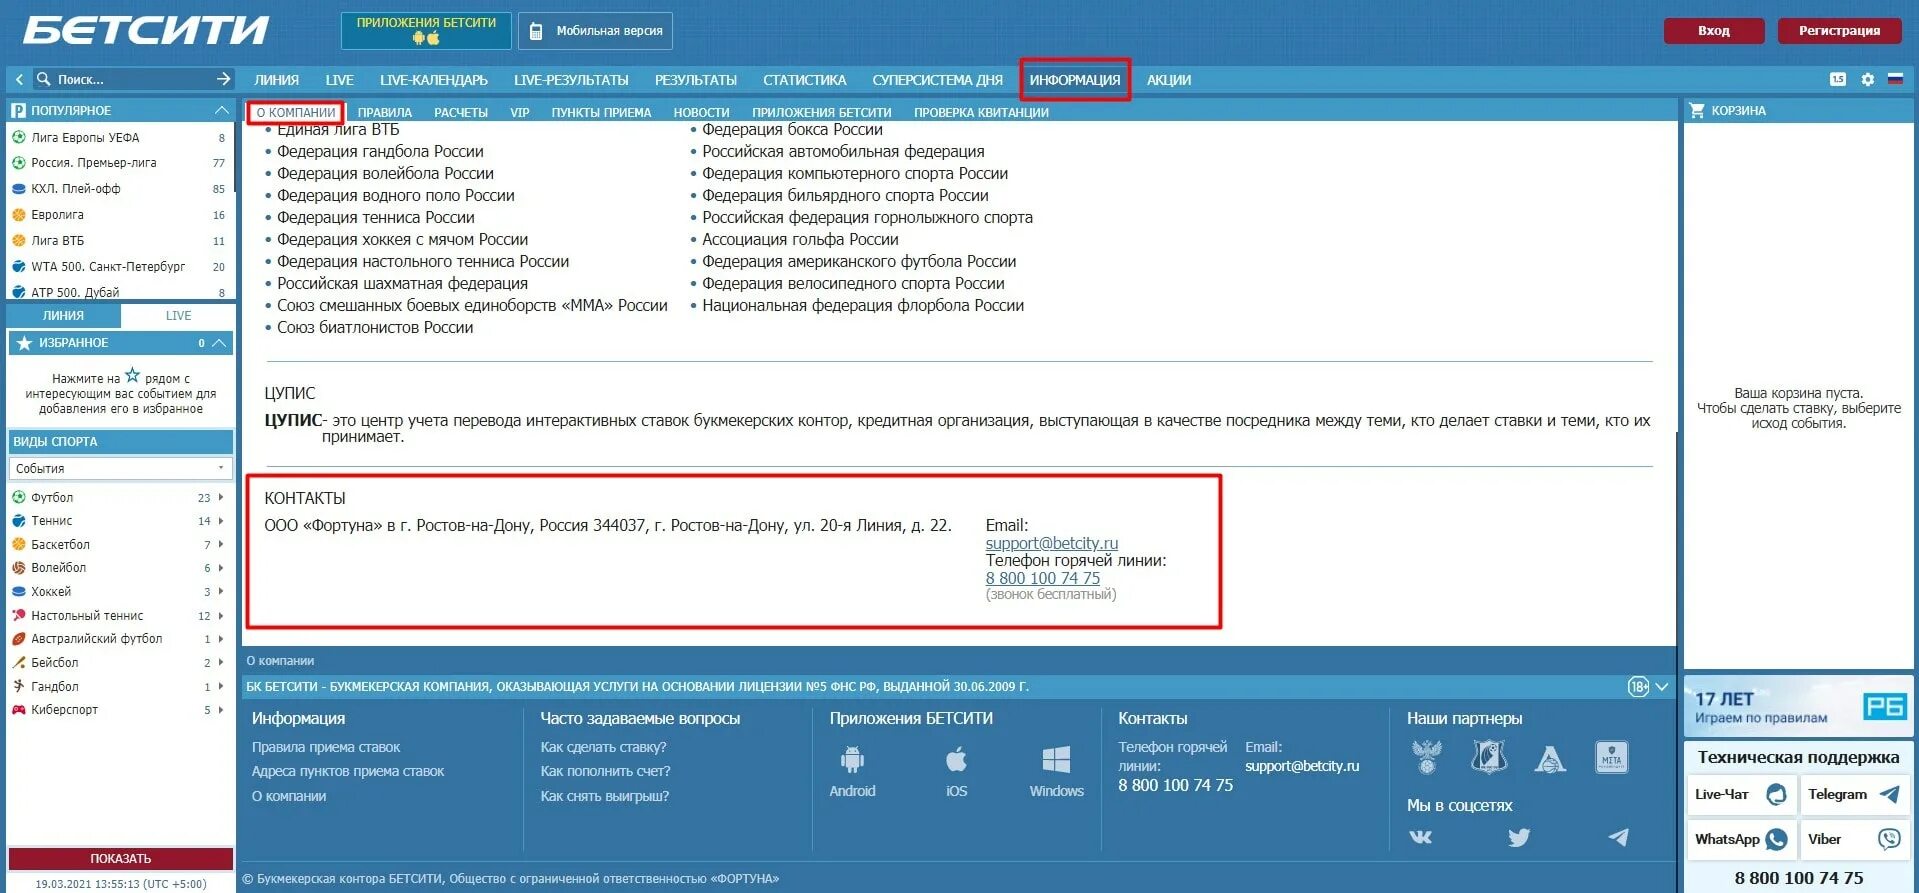The width and height of the screenshot is (1919, 893).
Task: Change language via Russian flag icon
Action: 1895,79
